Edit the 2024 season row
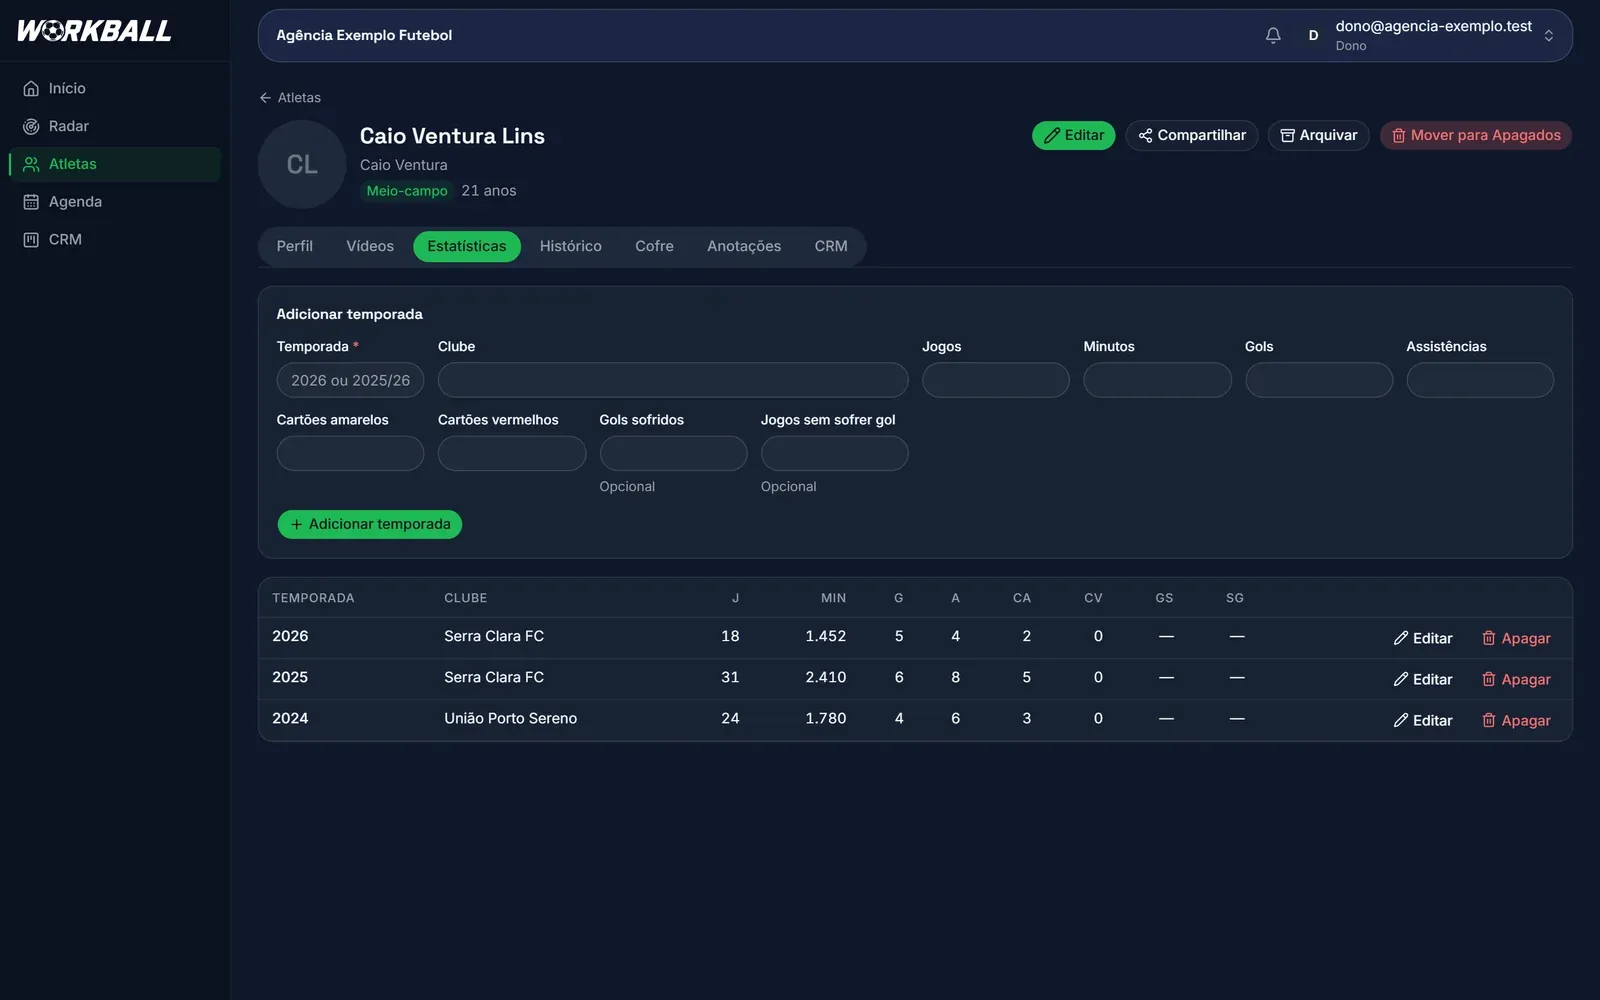 pyautogui.click(x=1423, y=720)
